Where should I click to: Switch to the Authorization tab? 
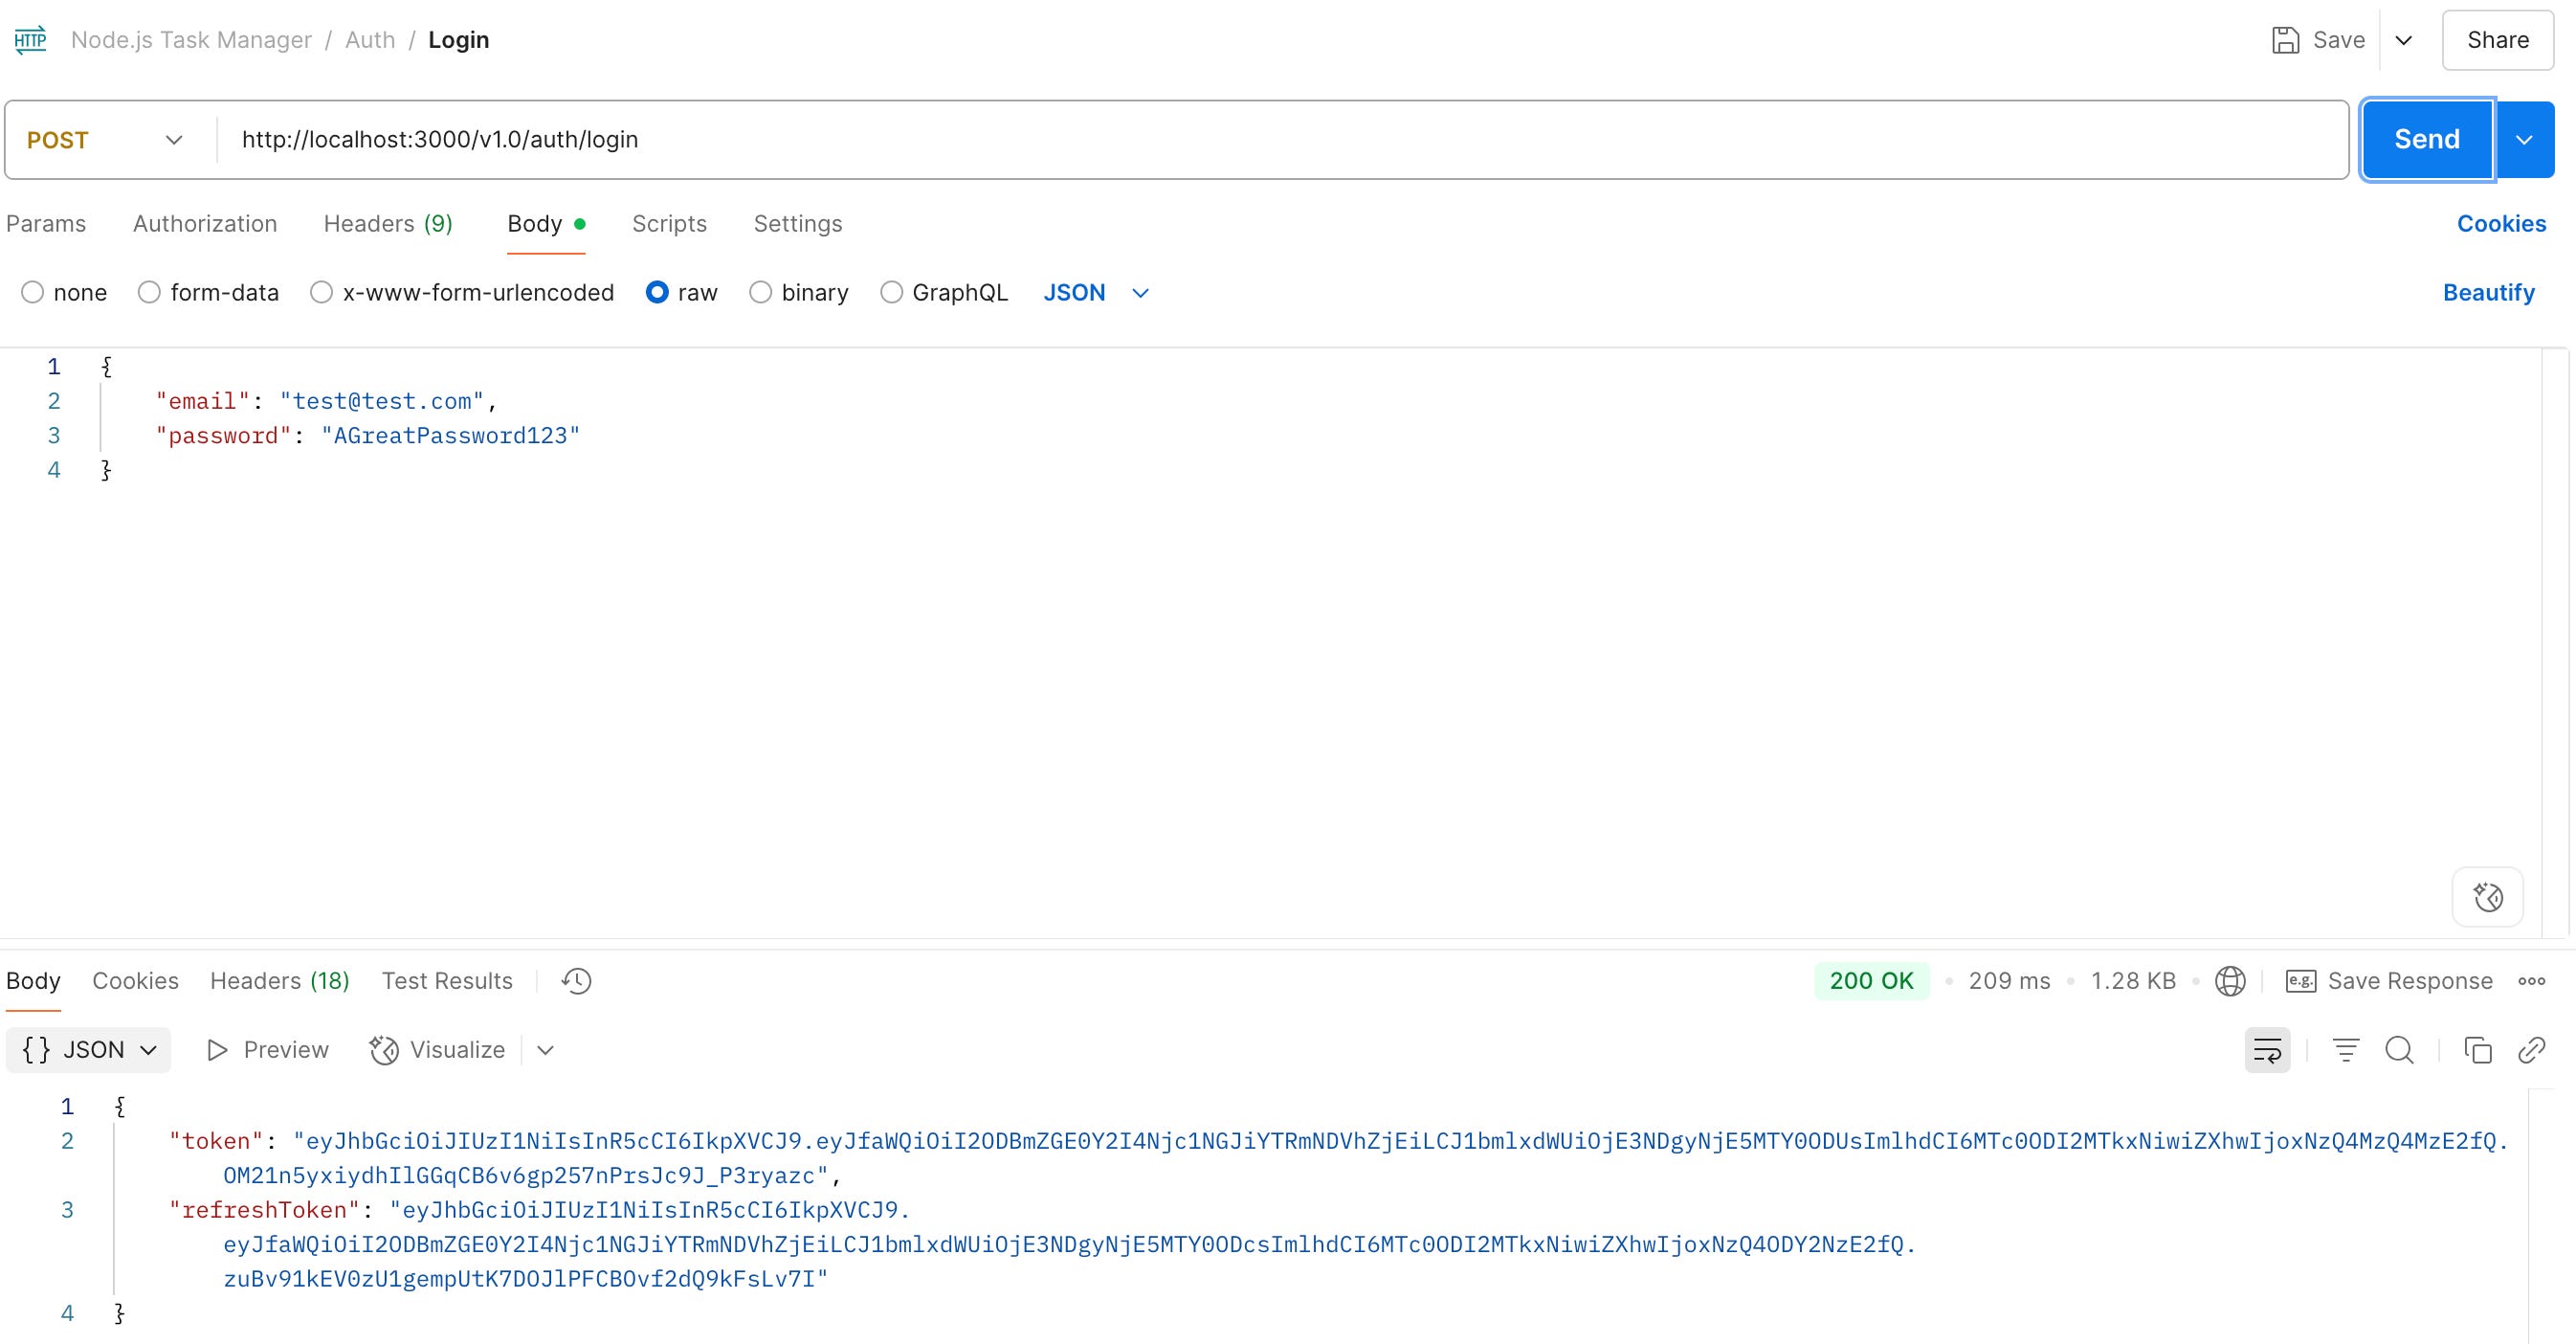pyautogui.click(x=205, y=223)
